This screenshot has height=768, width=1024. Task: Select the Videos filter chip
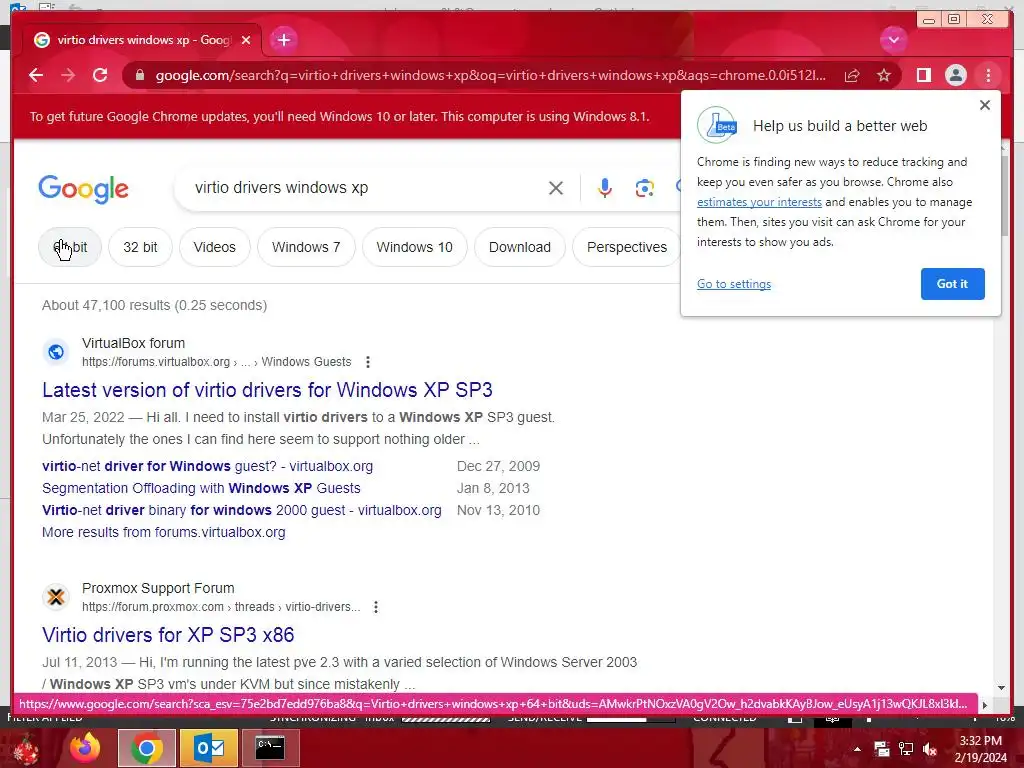coord(214,247)
